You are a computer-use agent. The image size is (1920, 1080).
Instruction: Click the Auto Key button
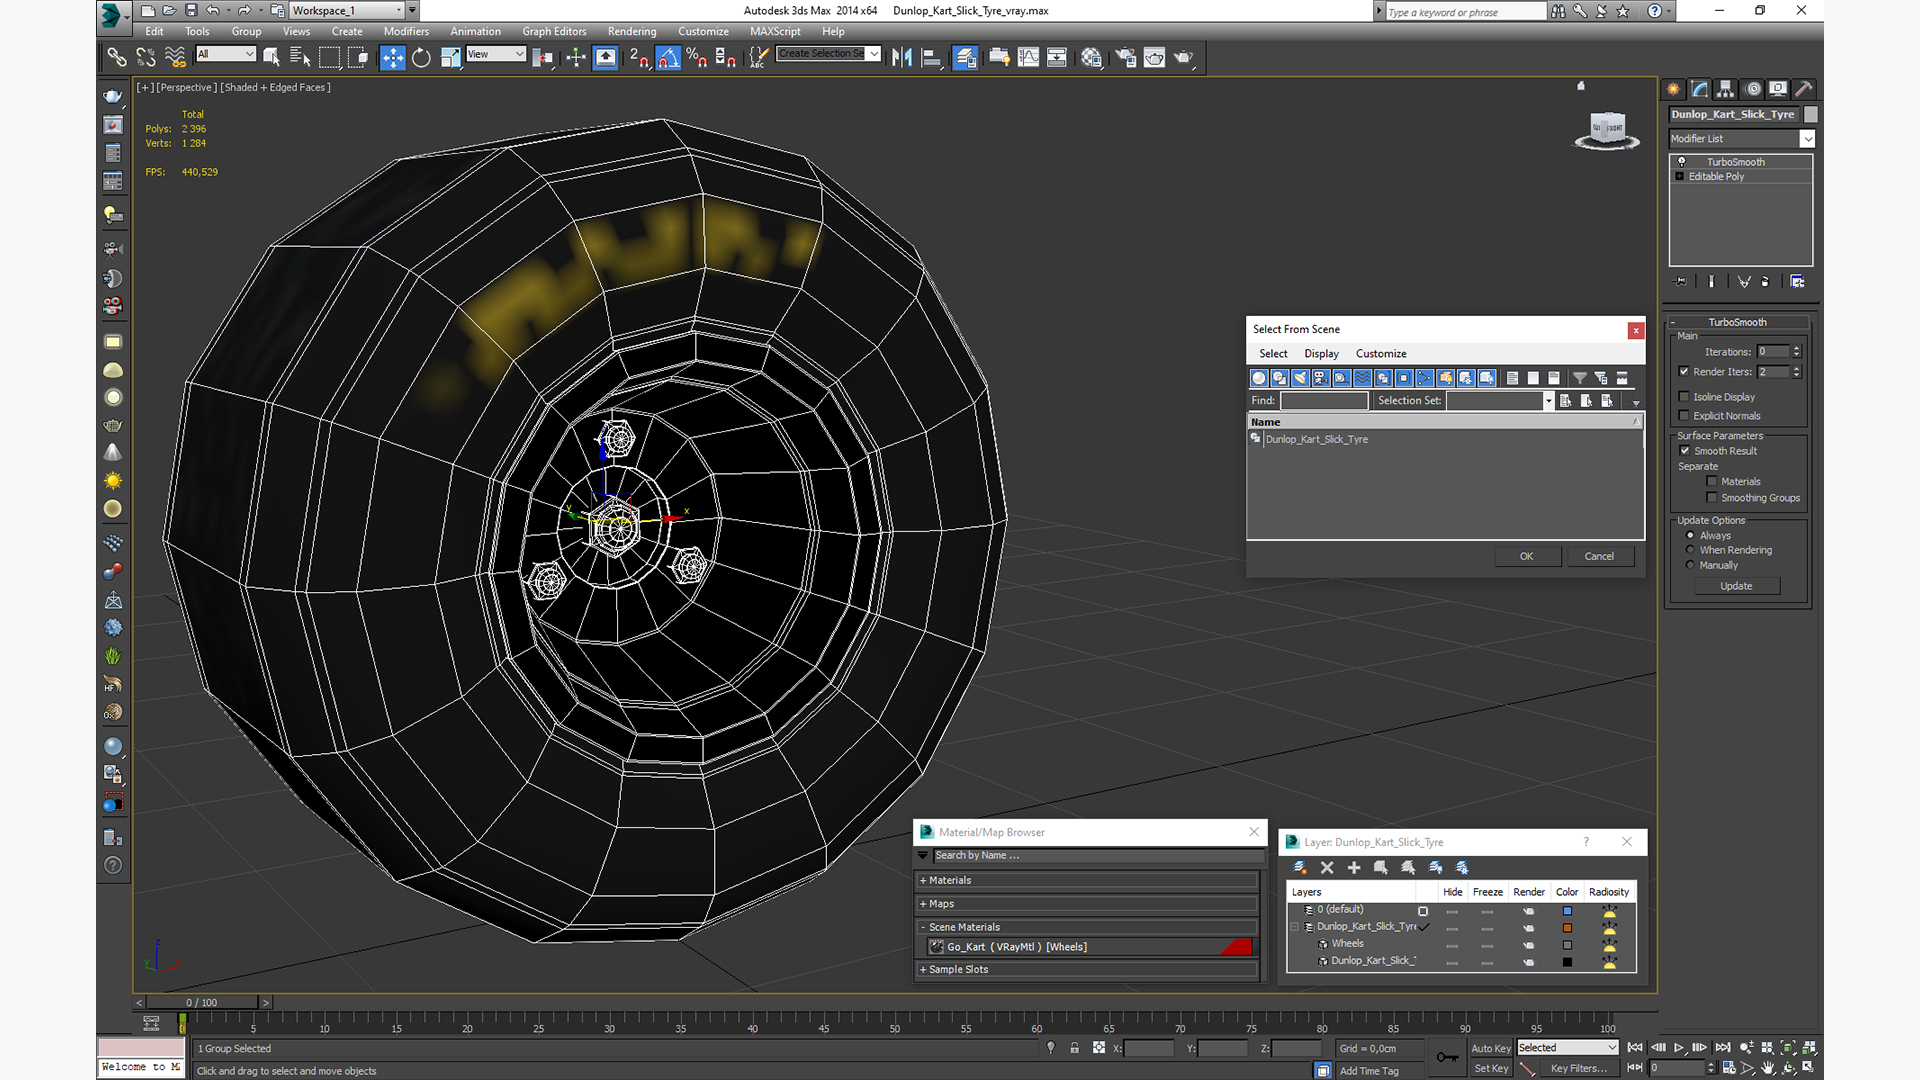pyautogui.click(x=1490, y=1048)
